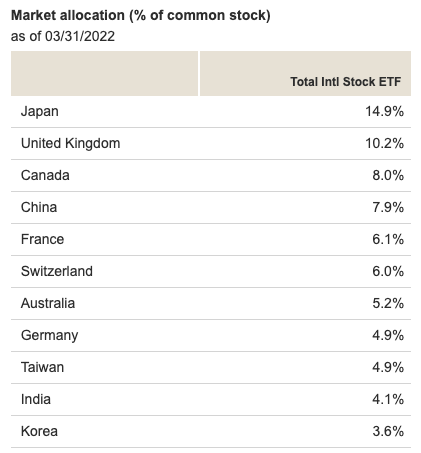Select the Switzerland row label
The height and width of the screenshot is (453, 421).
(x=57, y=271)
